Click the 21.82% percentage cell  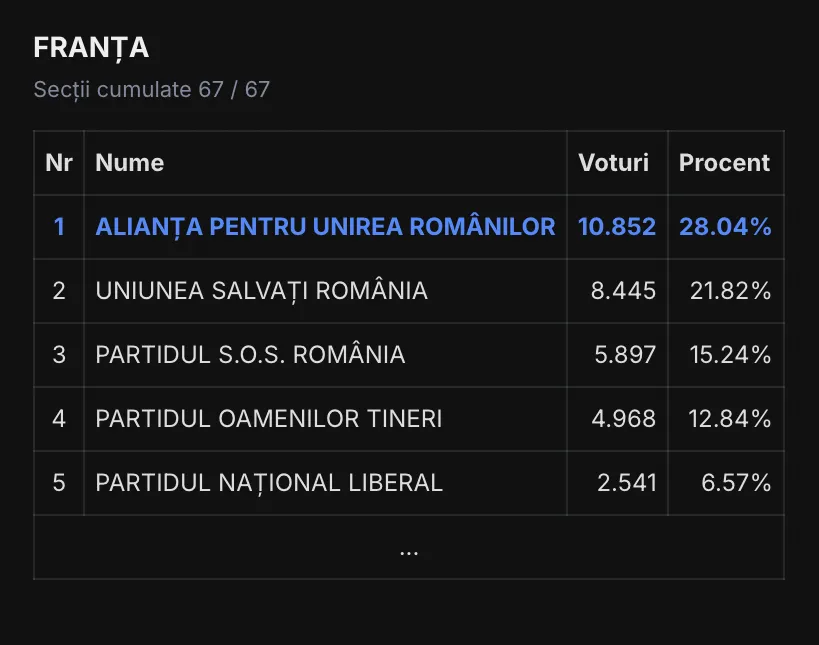730,291
